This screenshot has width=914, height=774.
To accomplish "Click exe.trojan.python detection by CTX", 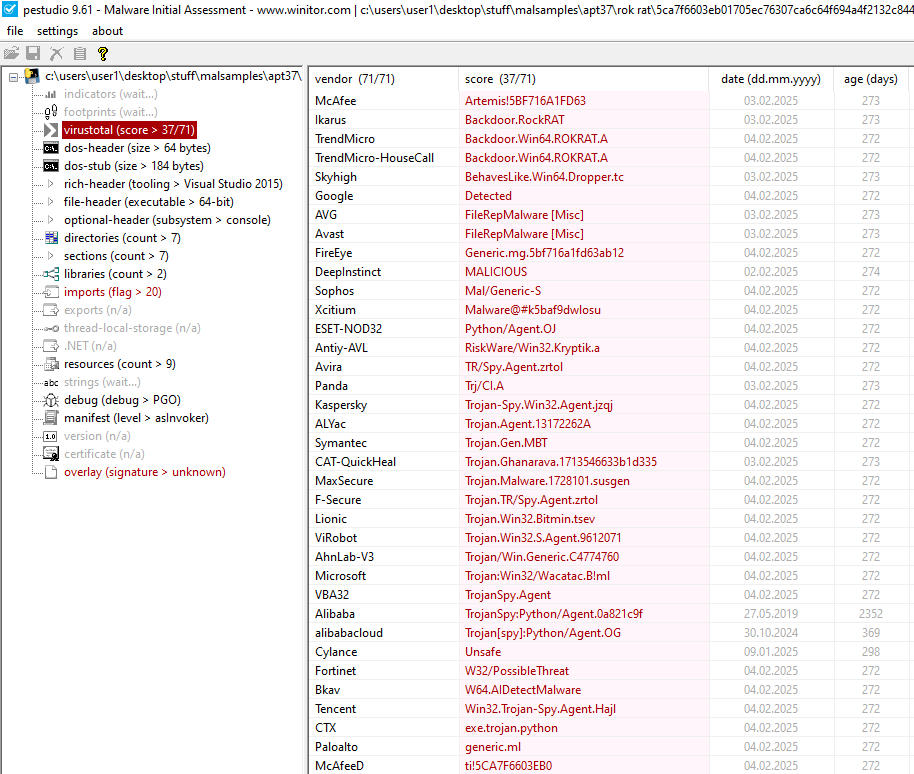I will point(511,728).
